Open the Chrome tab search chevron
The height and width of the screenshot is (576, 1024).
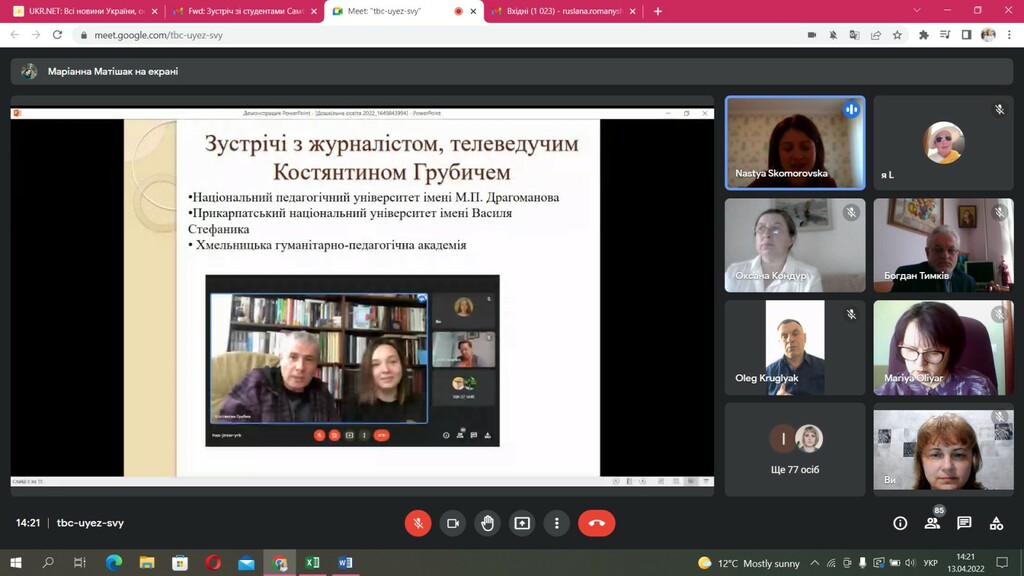pyautogui.click(x=918, y=11)
